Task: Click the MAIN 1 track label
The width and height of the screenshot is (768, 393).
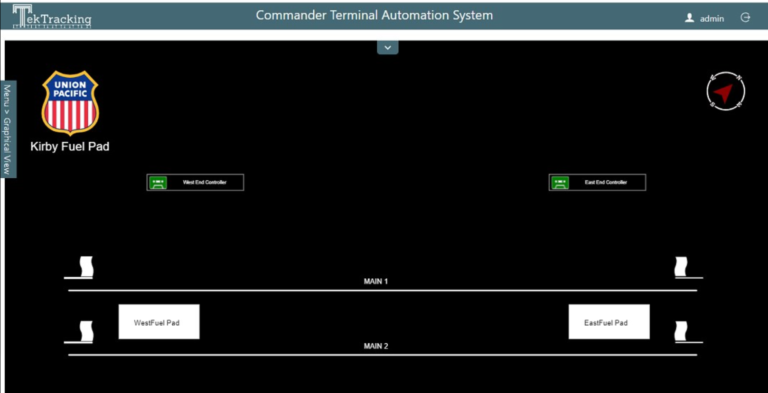Action: 376,282
